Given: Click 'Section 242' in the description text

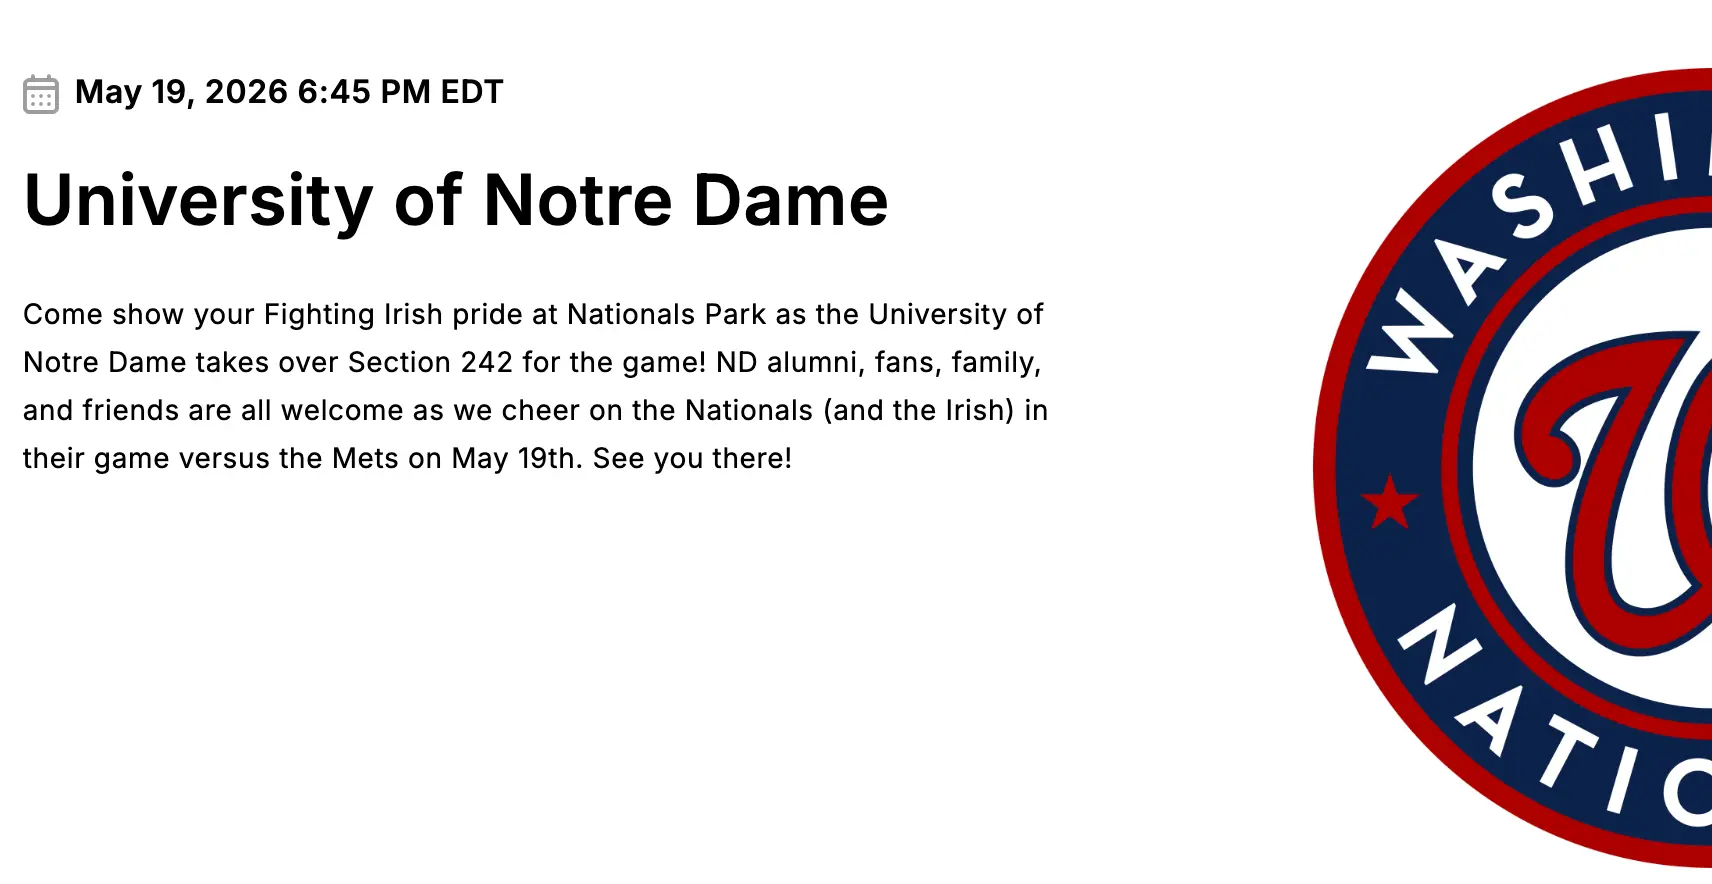Looking at the screenshot, I should (x=430, y=362).
